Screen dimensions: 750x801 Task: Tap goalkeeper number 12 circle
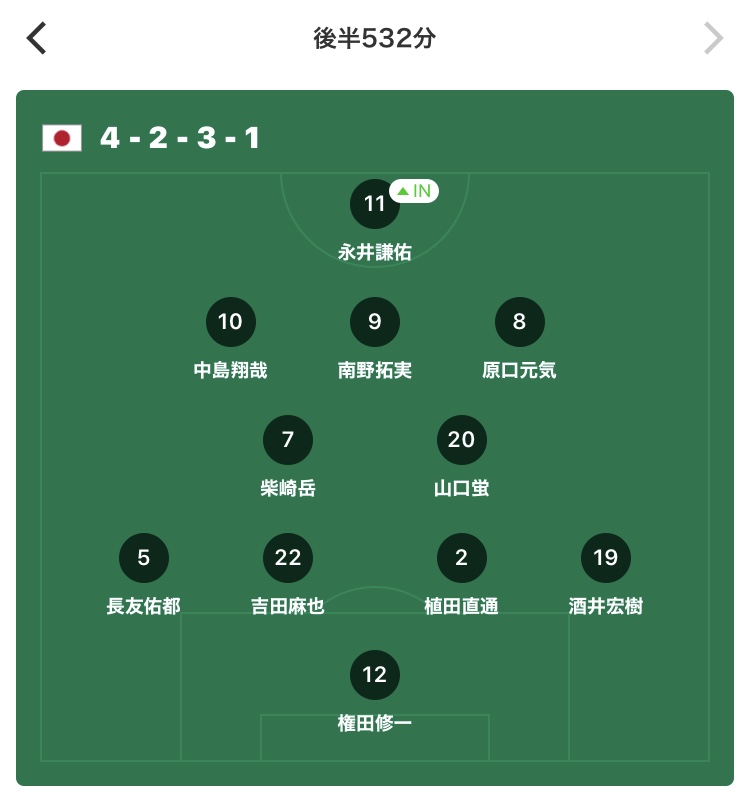pos(374,676)
